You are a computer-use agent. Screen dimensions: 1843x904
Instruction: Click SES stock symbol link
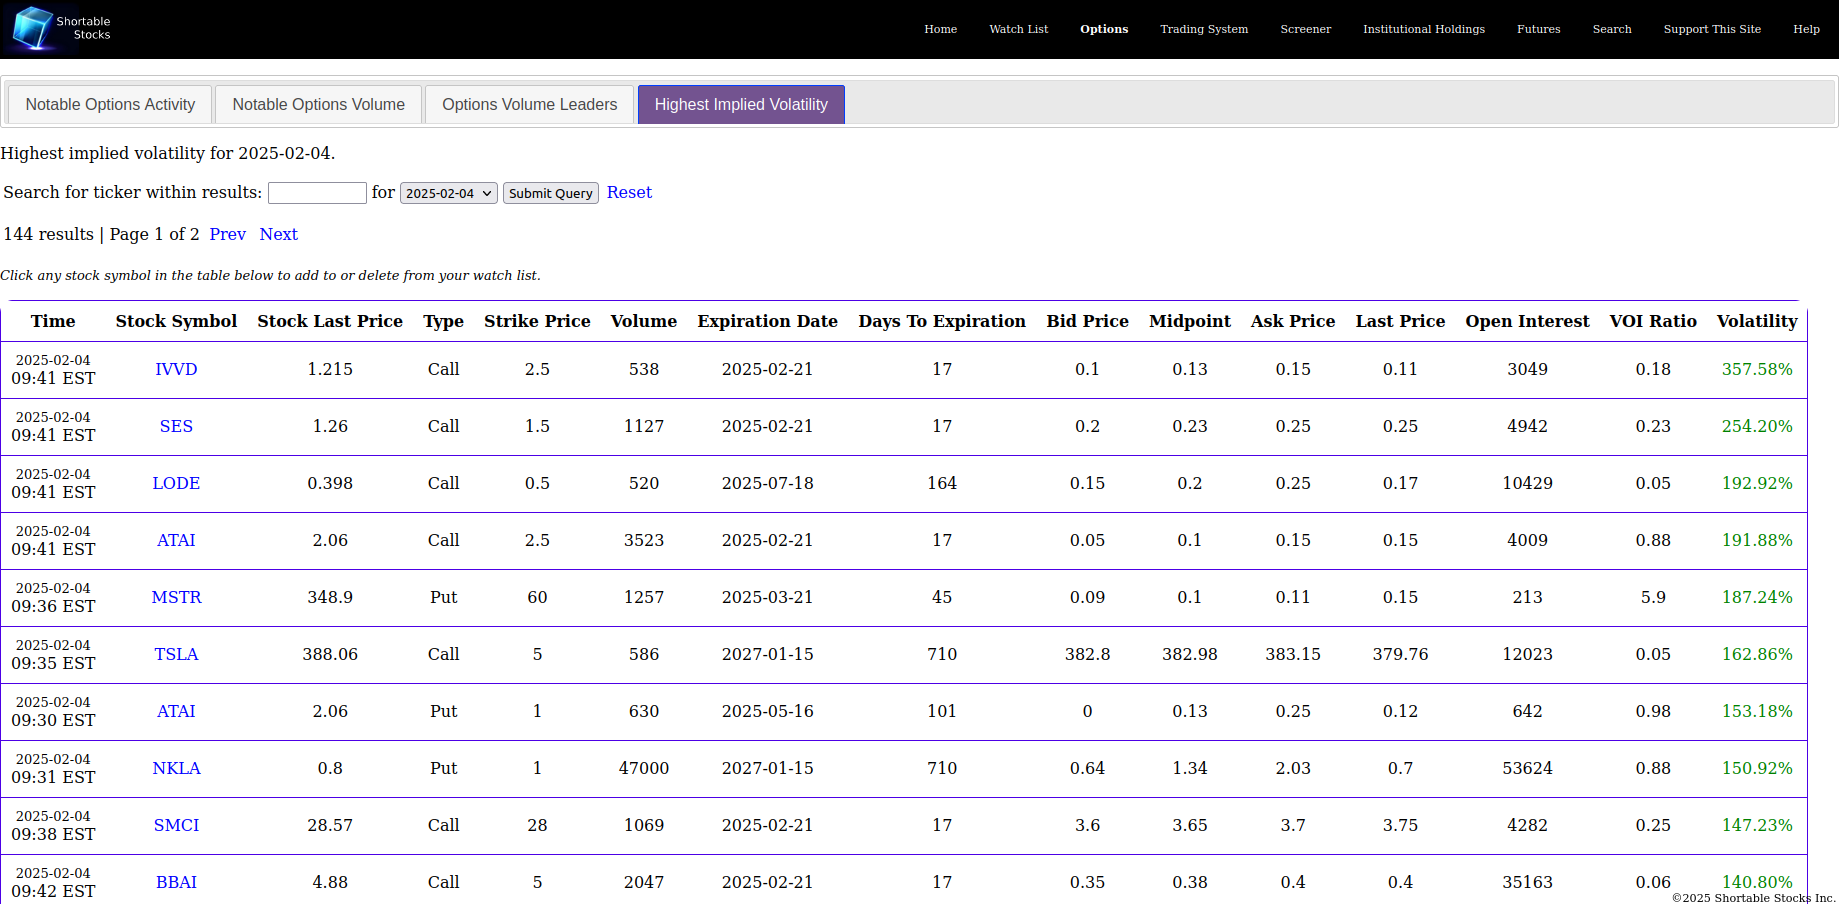(176, 426)
